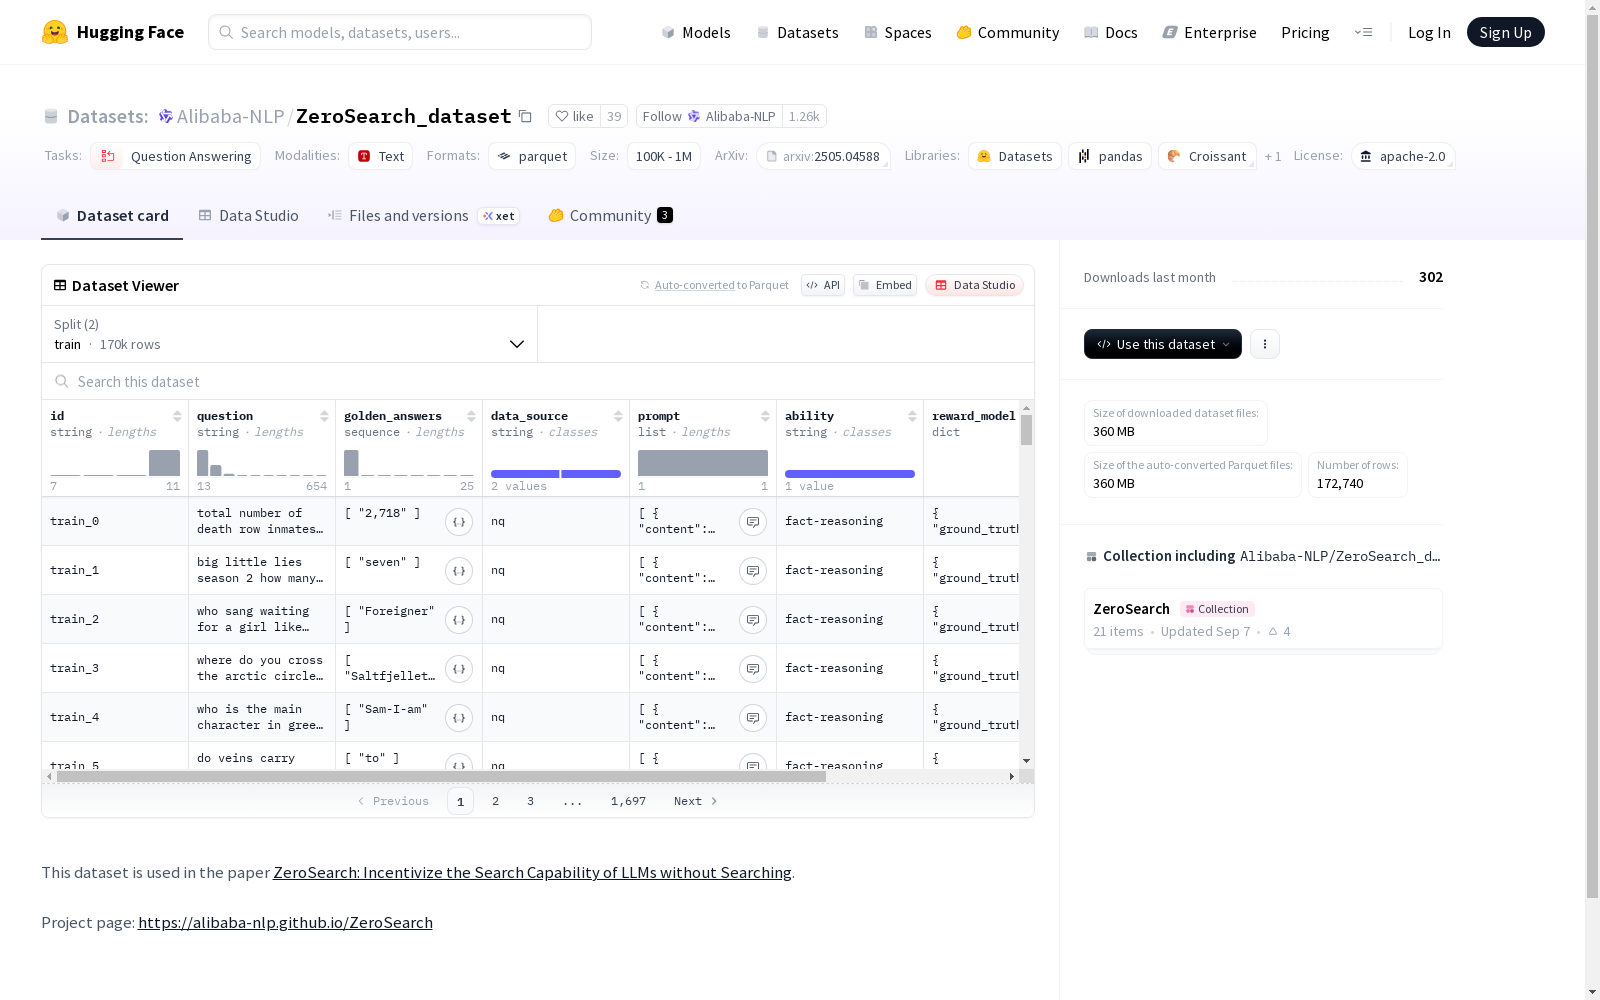Open the ZeroSearch paper link
Image resolution: width=1600 pixels, height=1000 pixels.
click(x=532, y=873)
